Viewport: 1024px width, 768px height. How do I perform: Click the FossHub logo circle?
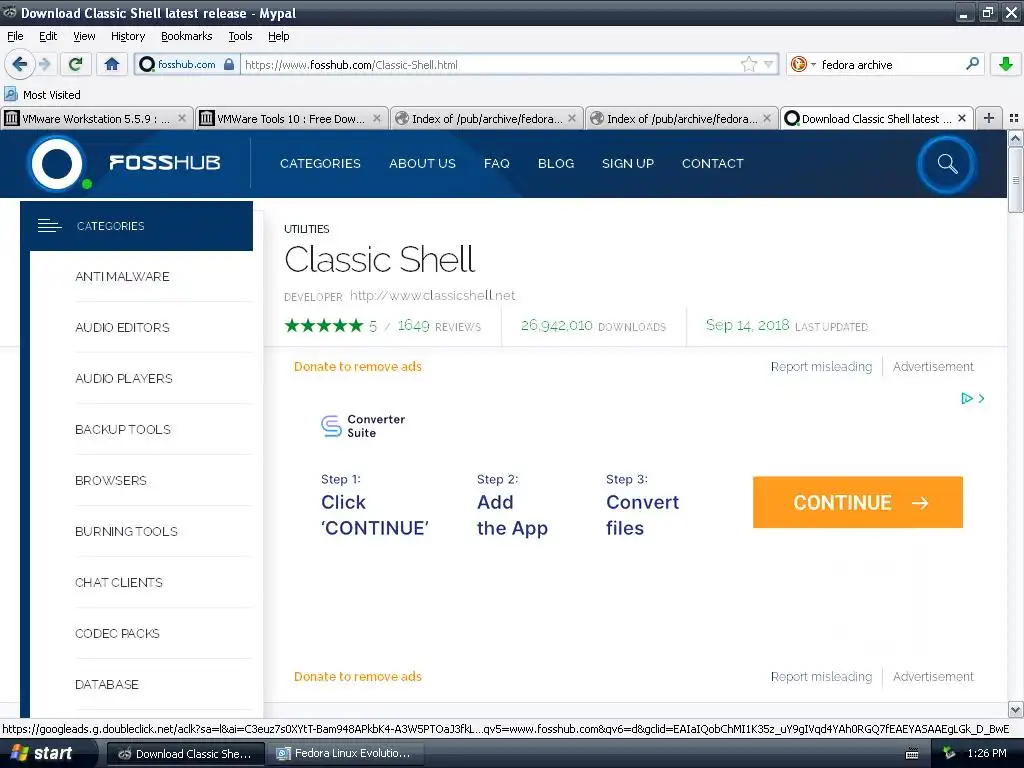[57, 164]
